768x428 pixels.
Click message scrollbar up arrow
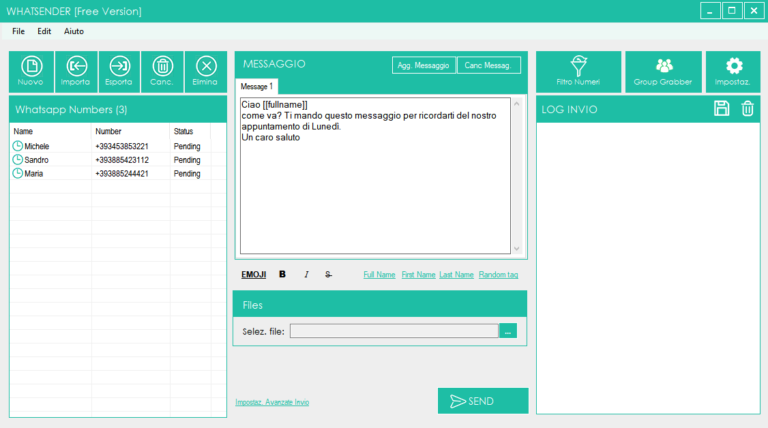(x=517, y=104)
